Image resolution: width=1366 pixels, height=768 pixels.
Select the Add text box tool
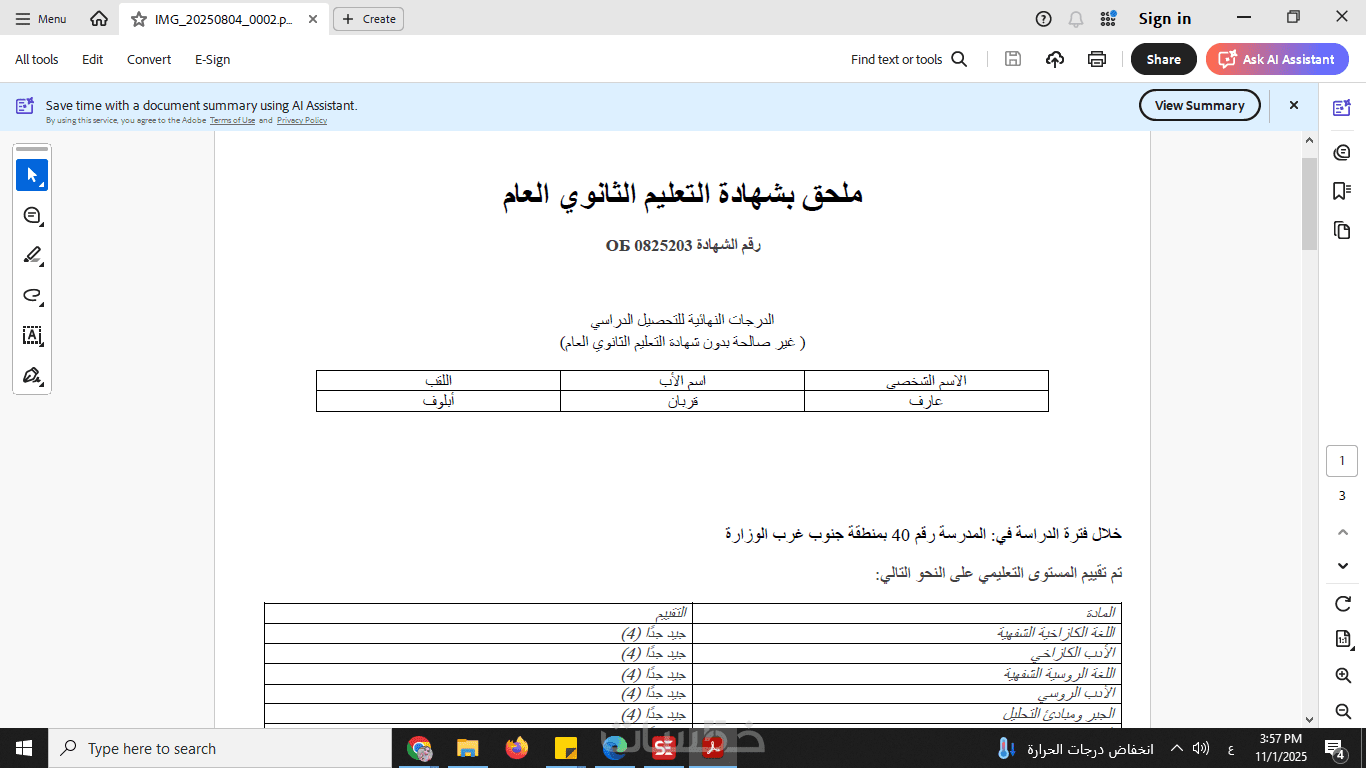click(x=32, y=336)
